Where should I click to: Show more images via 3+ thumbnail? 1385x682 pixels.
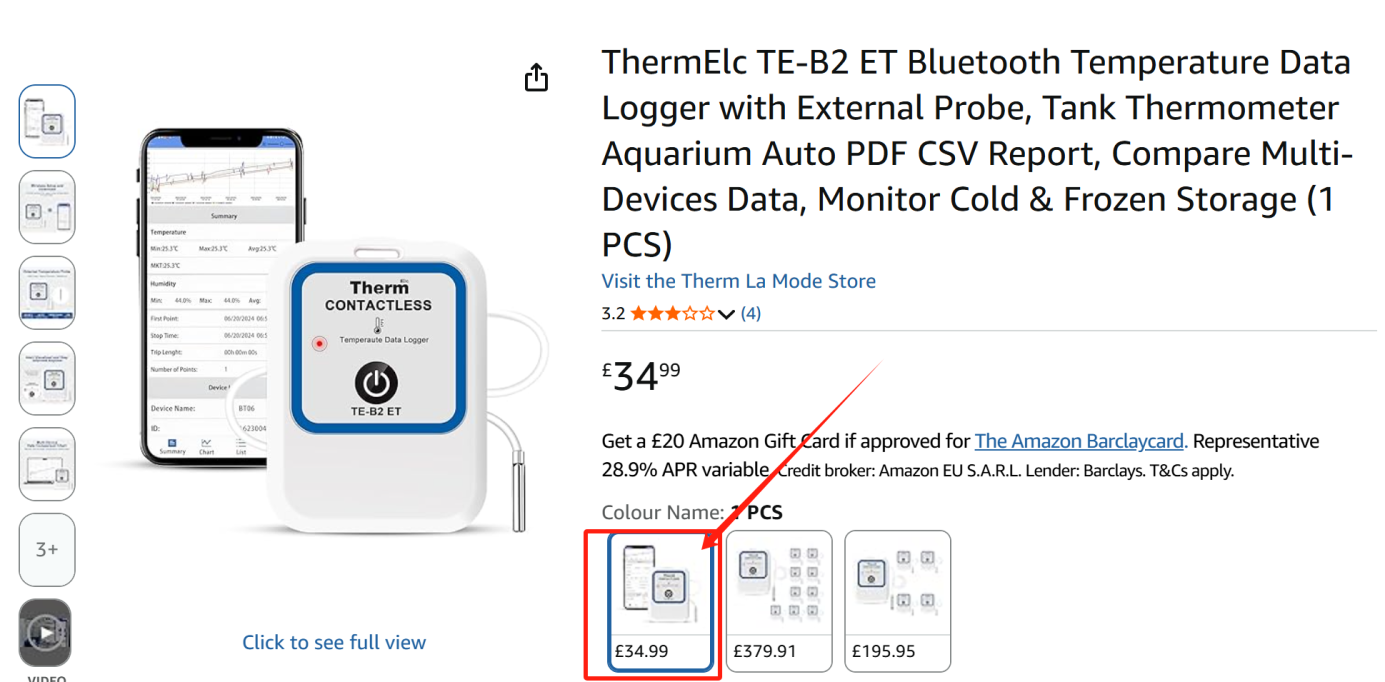click(47, 549)
